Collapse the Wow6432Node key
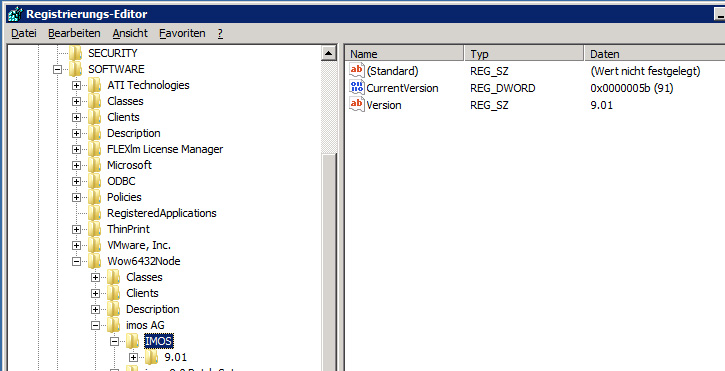725x371 pixels. pos(76,261)
